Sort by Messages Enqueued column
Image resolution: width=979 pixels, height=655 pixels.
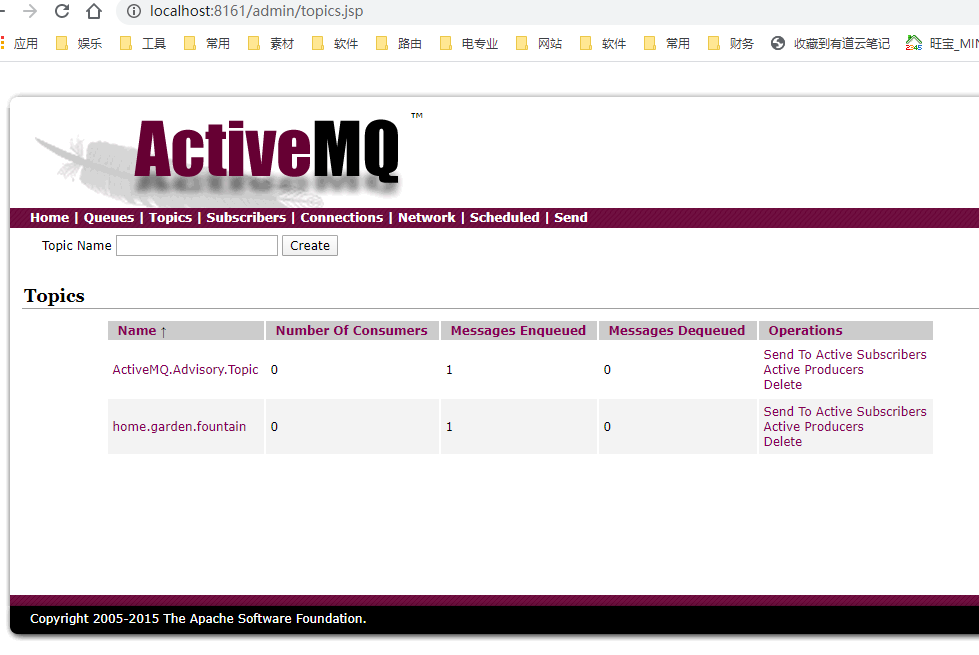pos(518,331)
